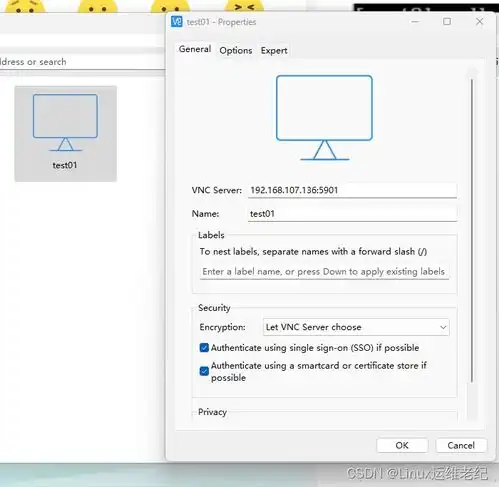Minimize the test01 Properties window

pos(415,22)
